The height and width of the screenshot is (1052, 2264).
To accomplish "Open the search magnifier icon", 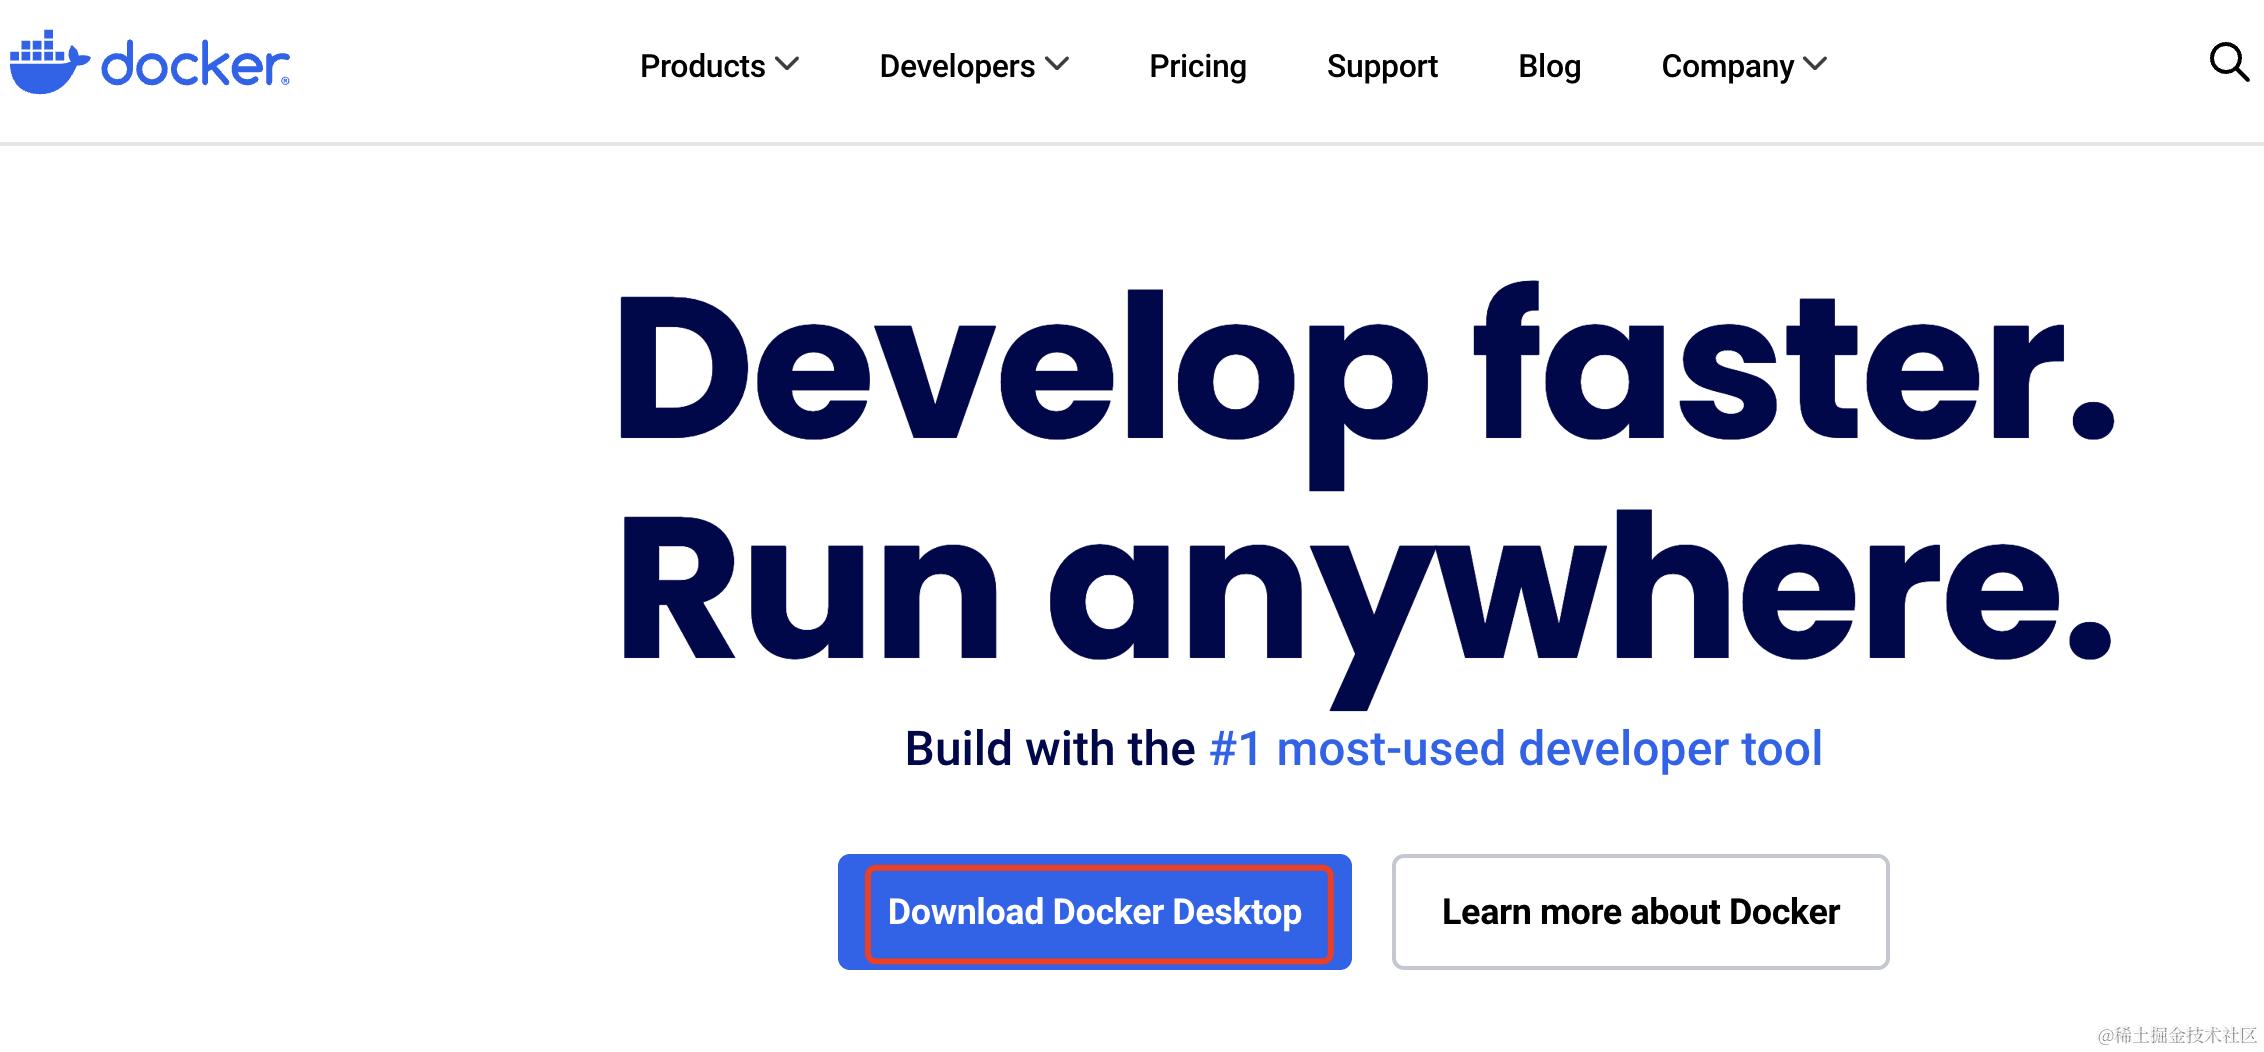I will pyautogui.click(x=2229, y=62).
